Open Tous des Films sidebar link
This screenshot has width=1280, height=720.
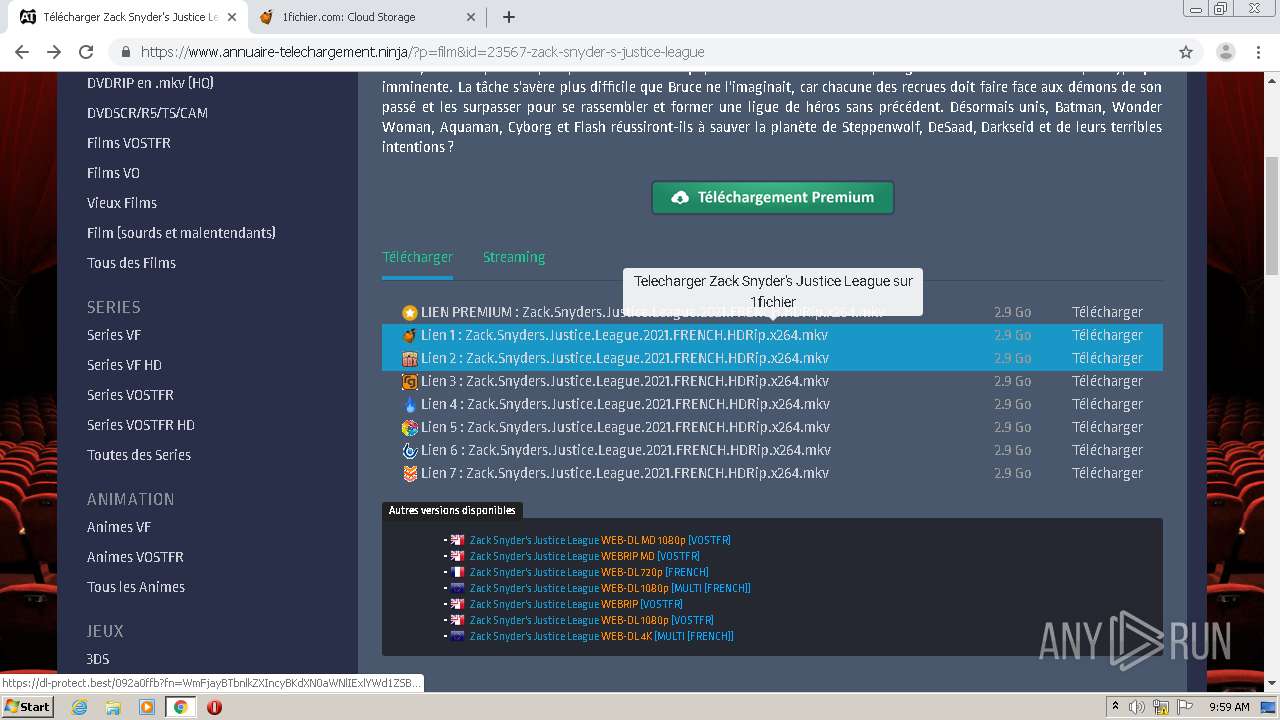[x=131, y=263]
